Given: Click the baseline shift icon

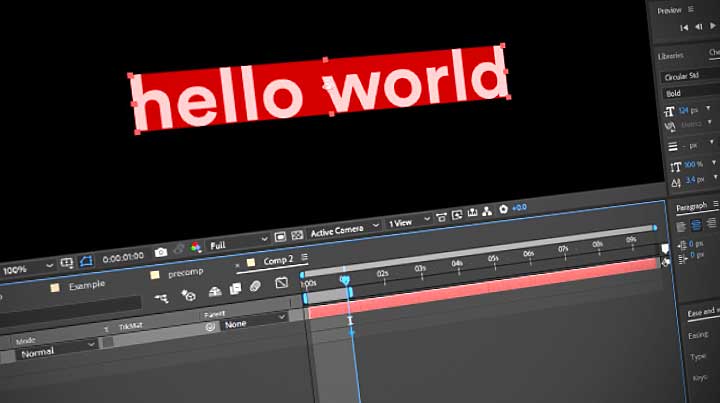Looking at the screenshot, I should (676, 183).
